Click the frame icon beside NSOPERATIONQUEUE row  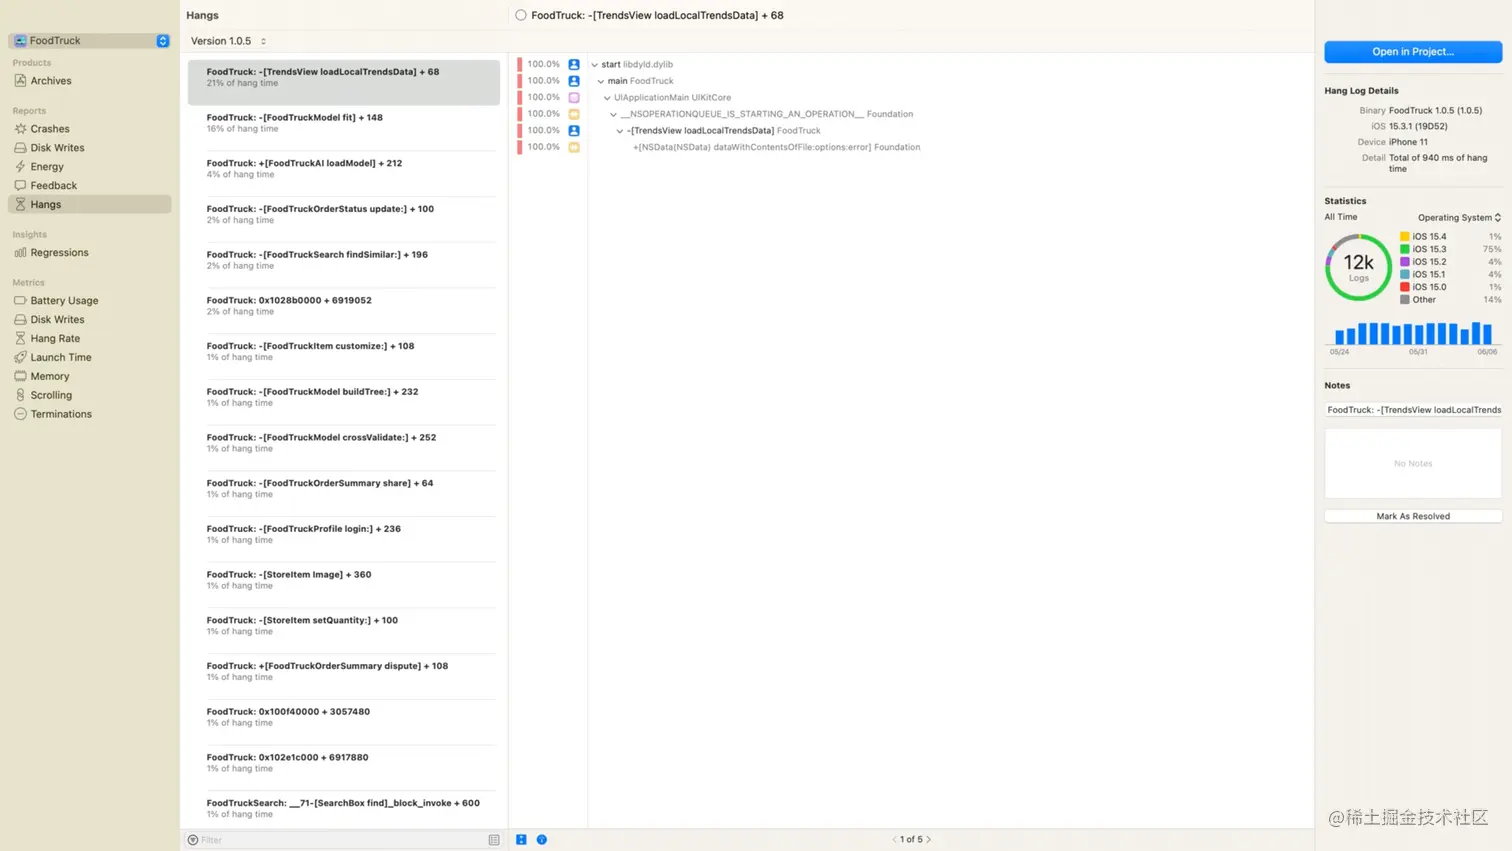pos(574,114)
